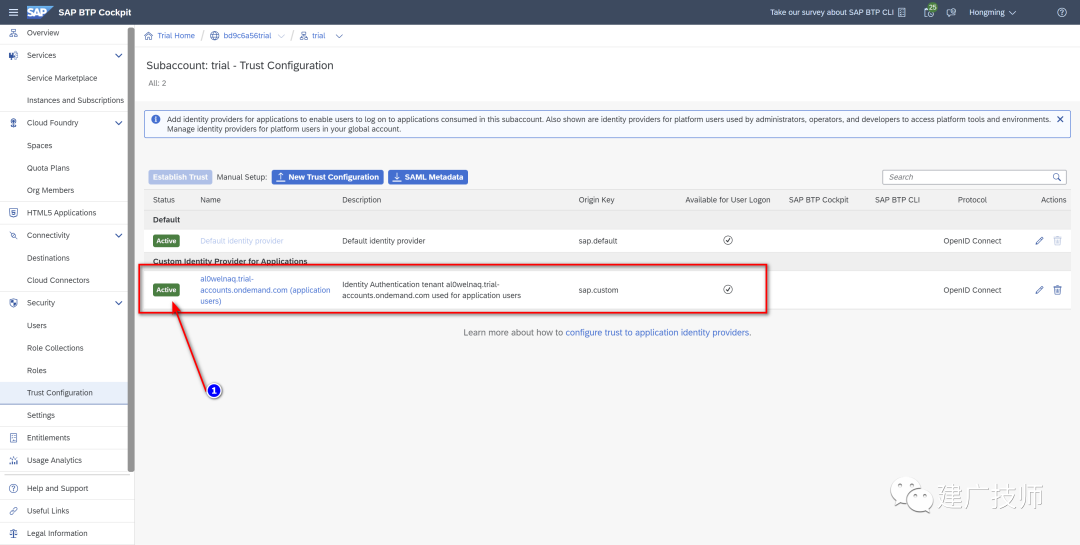Open the Hongming user dropdown
Viewport: 1080px width, 545px height.
(x=993, y=12)
